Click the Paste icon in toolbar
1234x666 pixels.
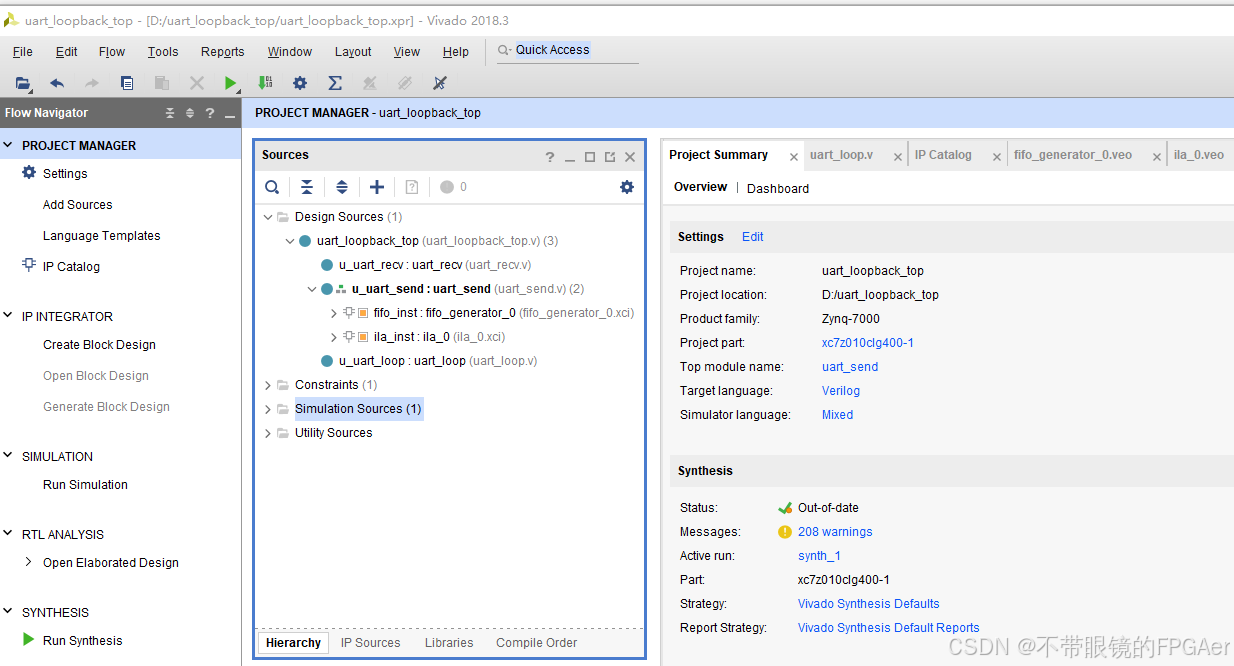point(161,83)
